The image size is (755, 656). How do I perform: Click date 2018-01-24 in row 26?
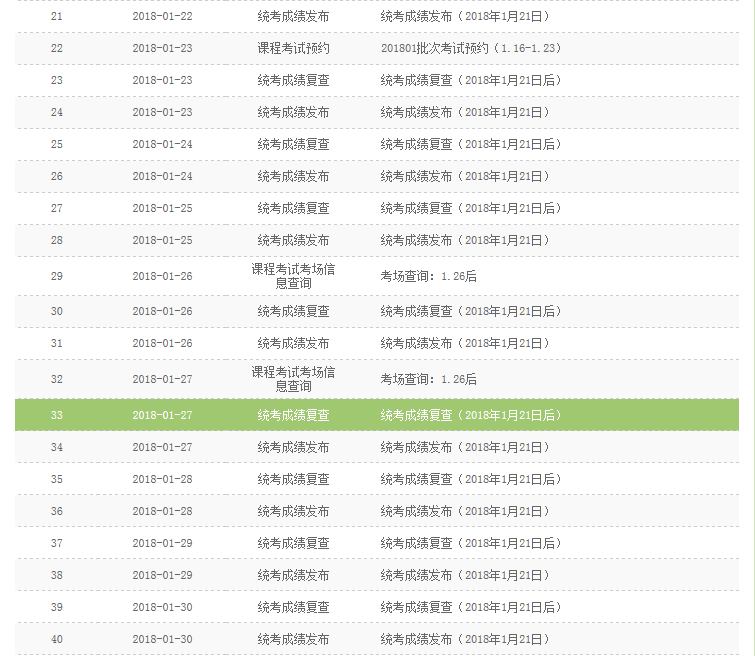tap(162, 176)
